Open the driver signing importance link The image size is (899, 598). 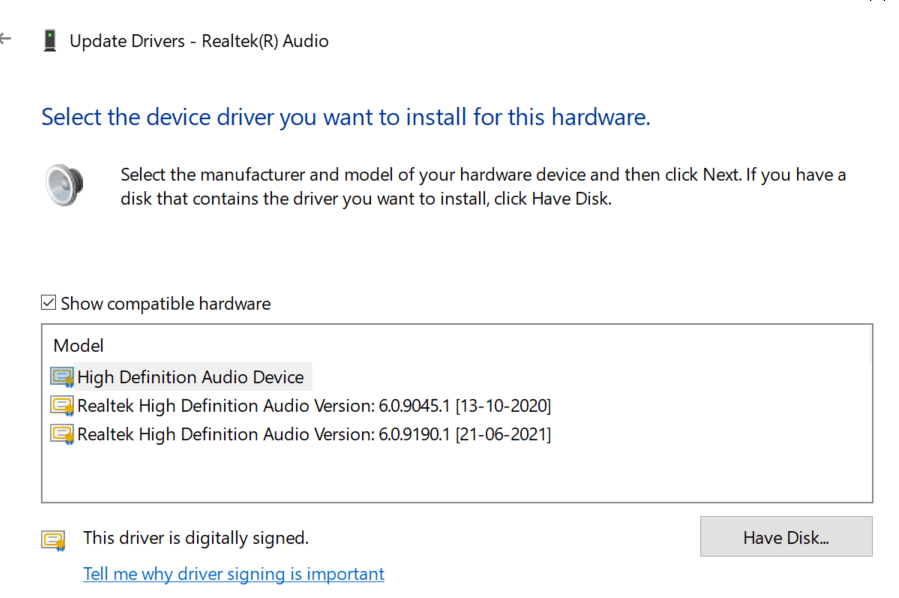(x=233, y=574)
